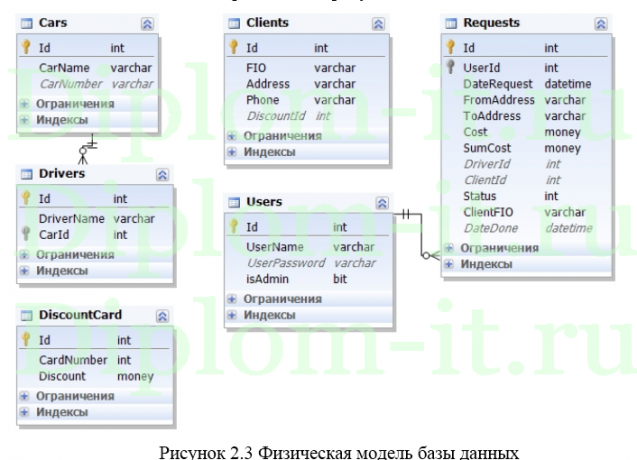
Task: Click the table icon of Drivers
Action: (26, 174)
